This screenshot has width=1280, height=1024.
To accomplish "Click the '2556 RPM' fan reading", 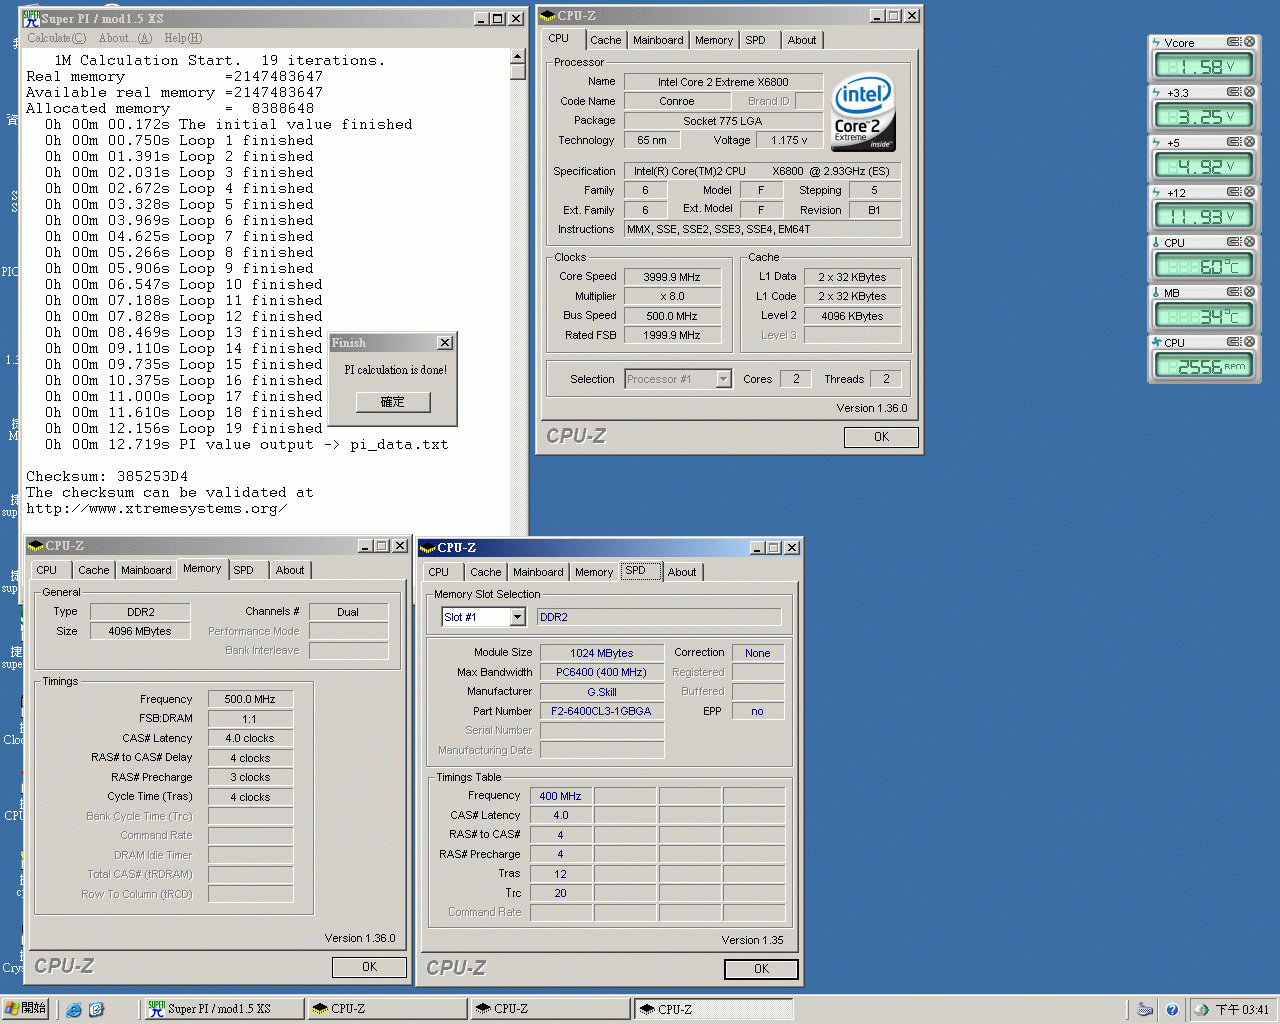I will pyautogui.click(x=1204, y=366).
